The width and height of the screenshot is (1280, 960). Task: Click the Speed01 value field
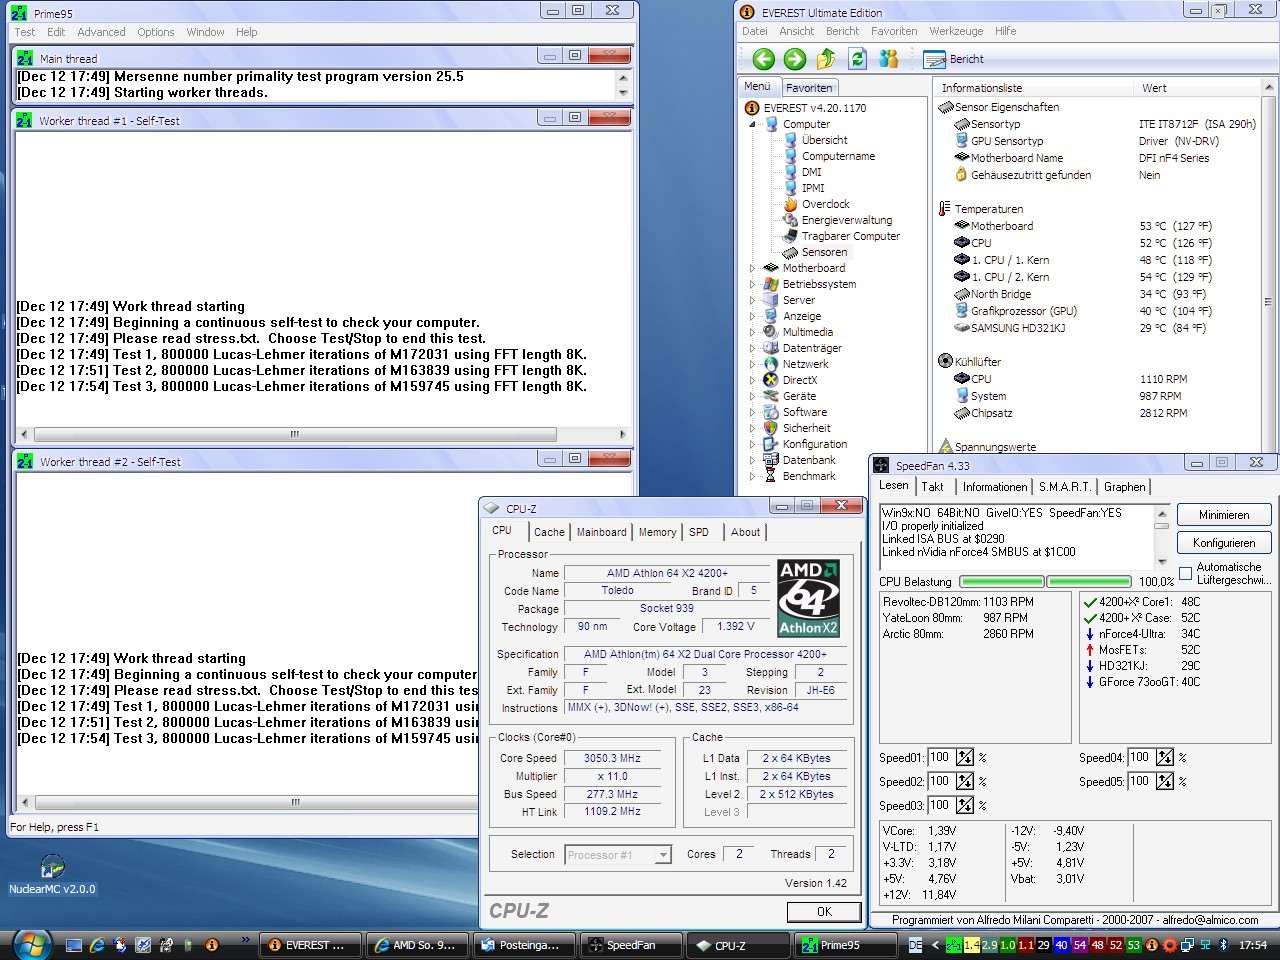[941, 757]
